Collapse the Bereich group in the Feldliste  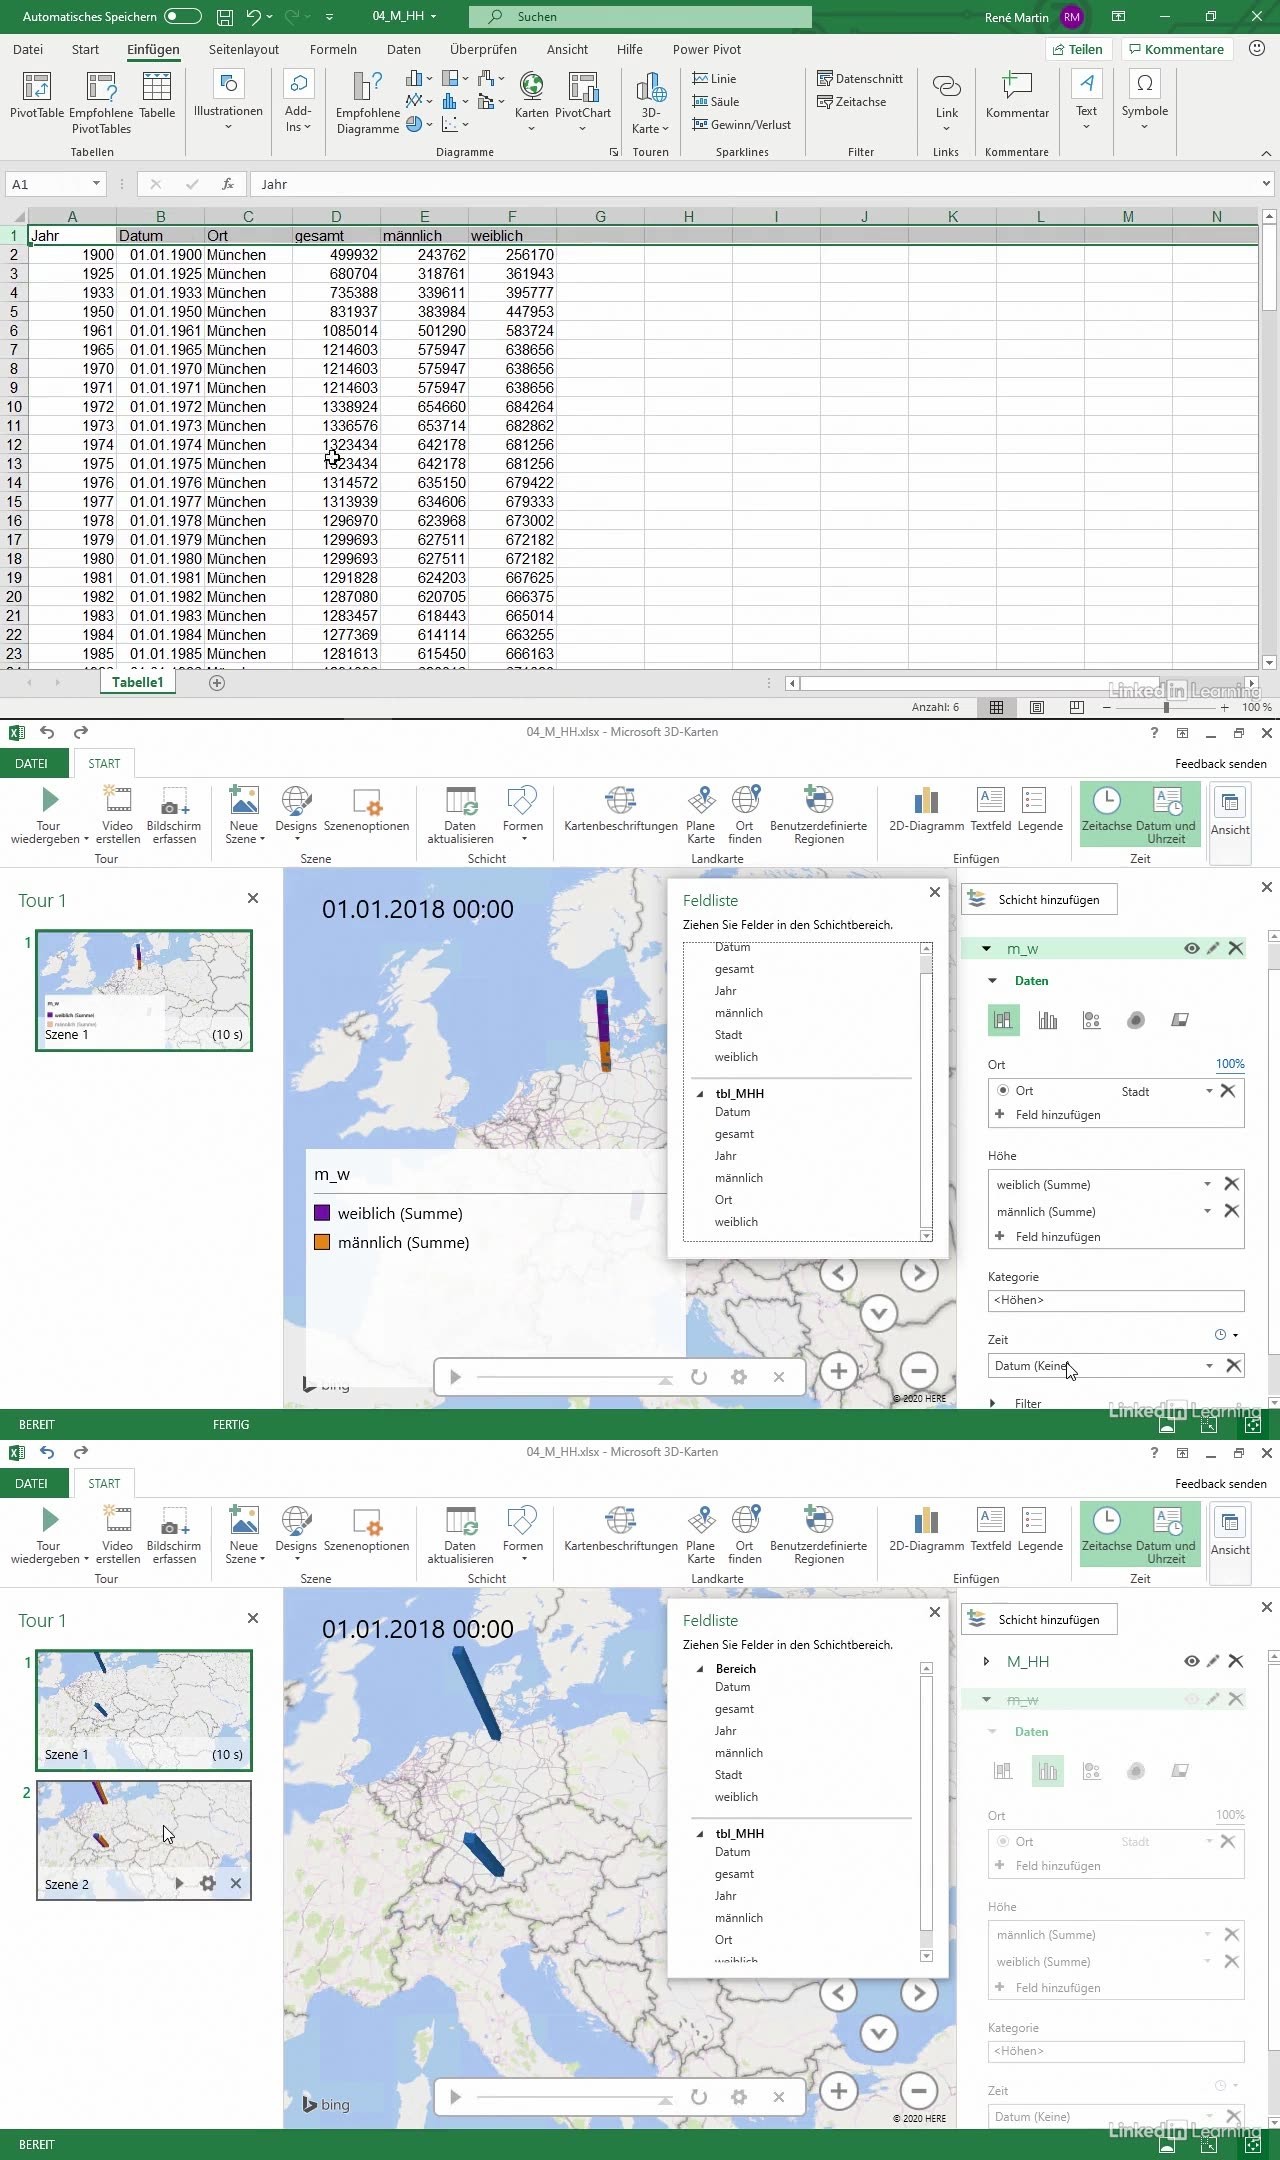[700, 1669]
